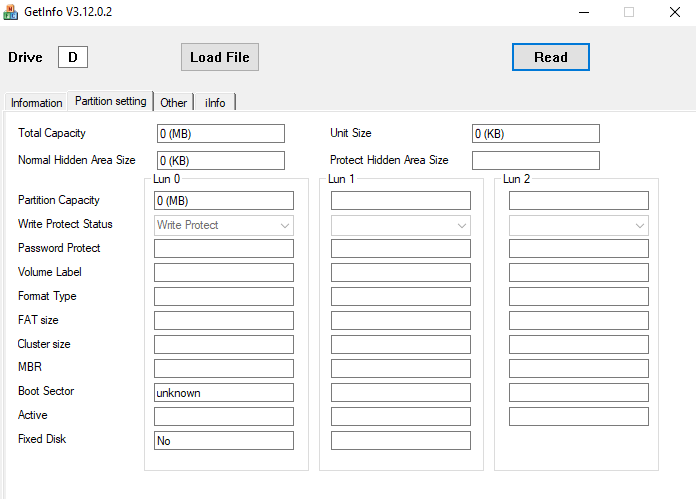Click the Boot Sector label
Viewport: 696px width, 499px height.
pos(46,391)
